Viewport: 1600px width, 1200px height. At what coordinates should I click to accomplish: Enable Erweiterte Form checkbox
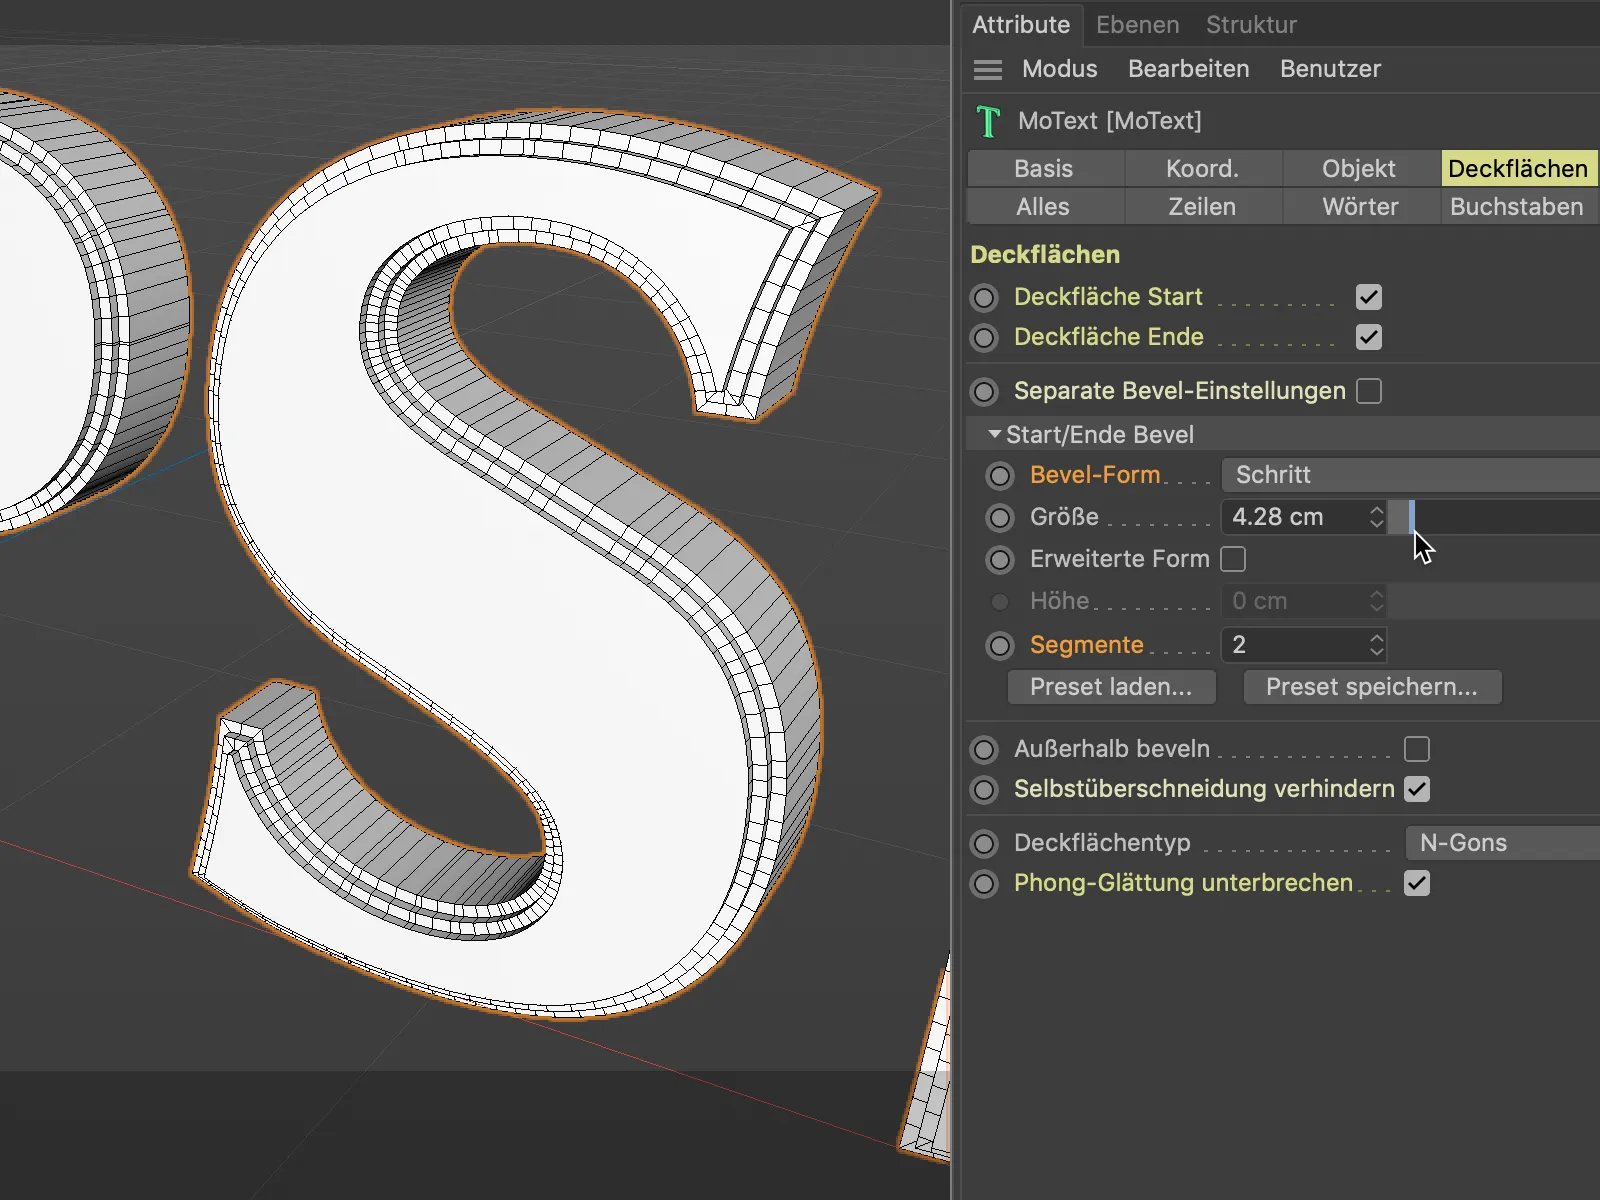pyautogui.click(x=1234, y=559)
